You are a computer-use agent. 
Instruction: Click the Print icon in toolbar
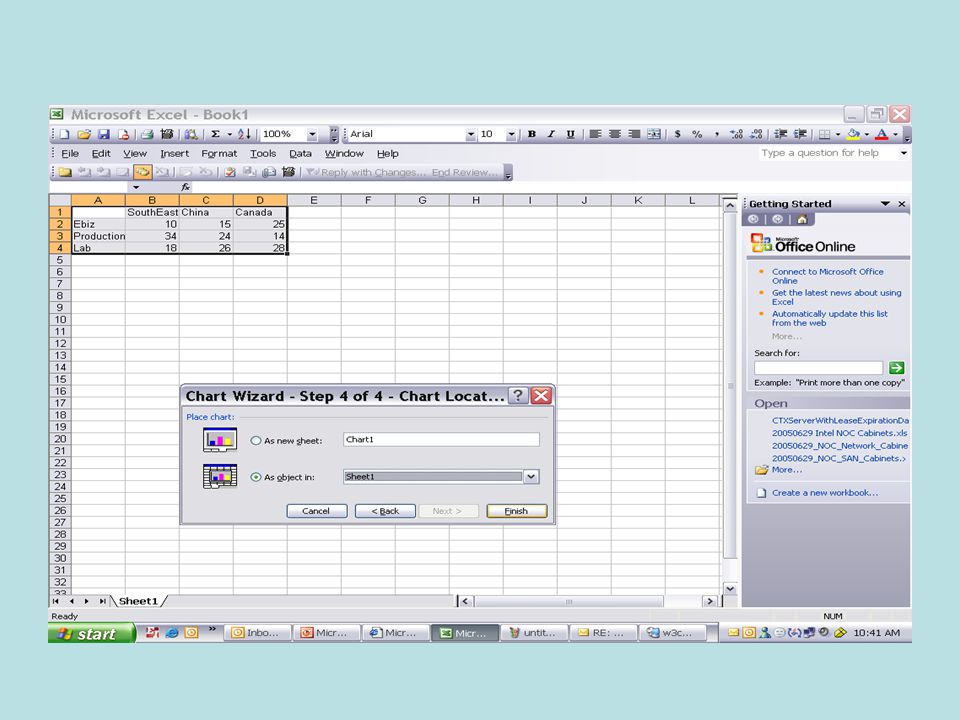(147, 134)
